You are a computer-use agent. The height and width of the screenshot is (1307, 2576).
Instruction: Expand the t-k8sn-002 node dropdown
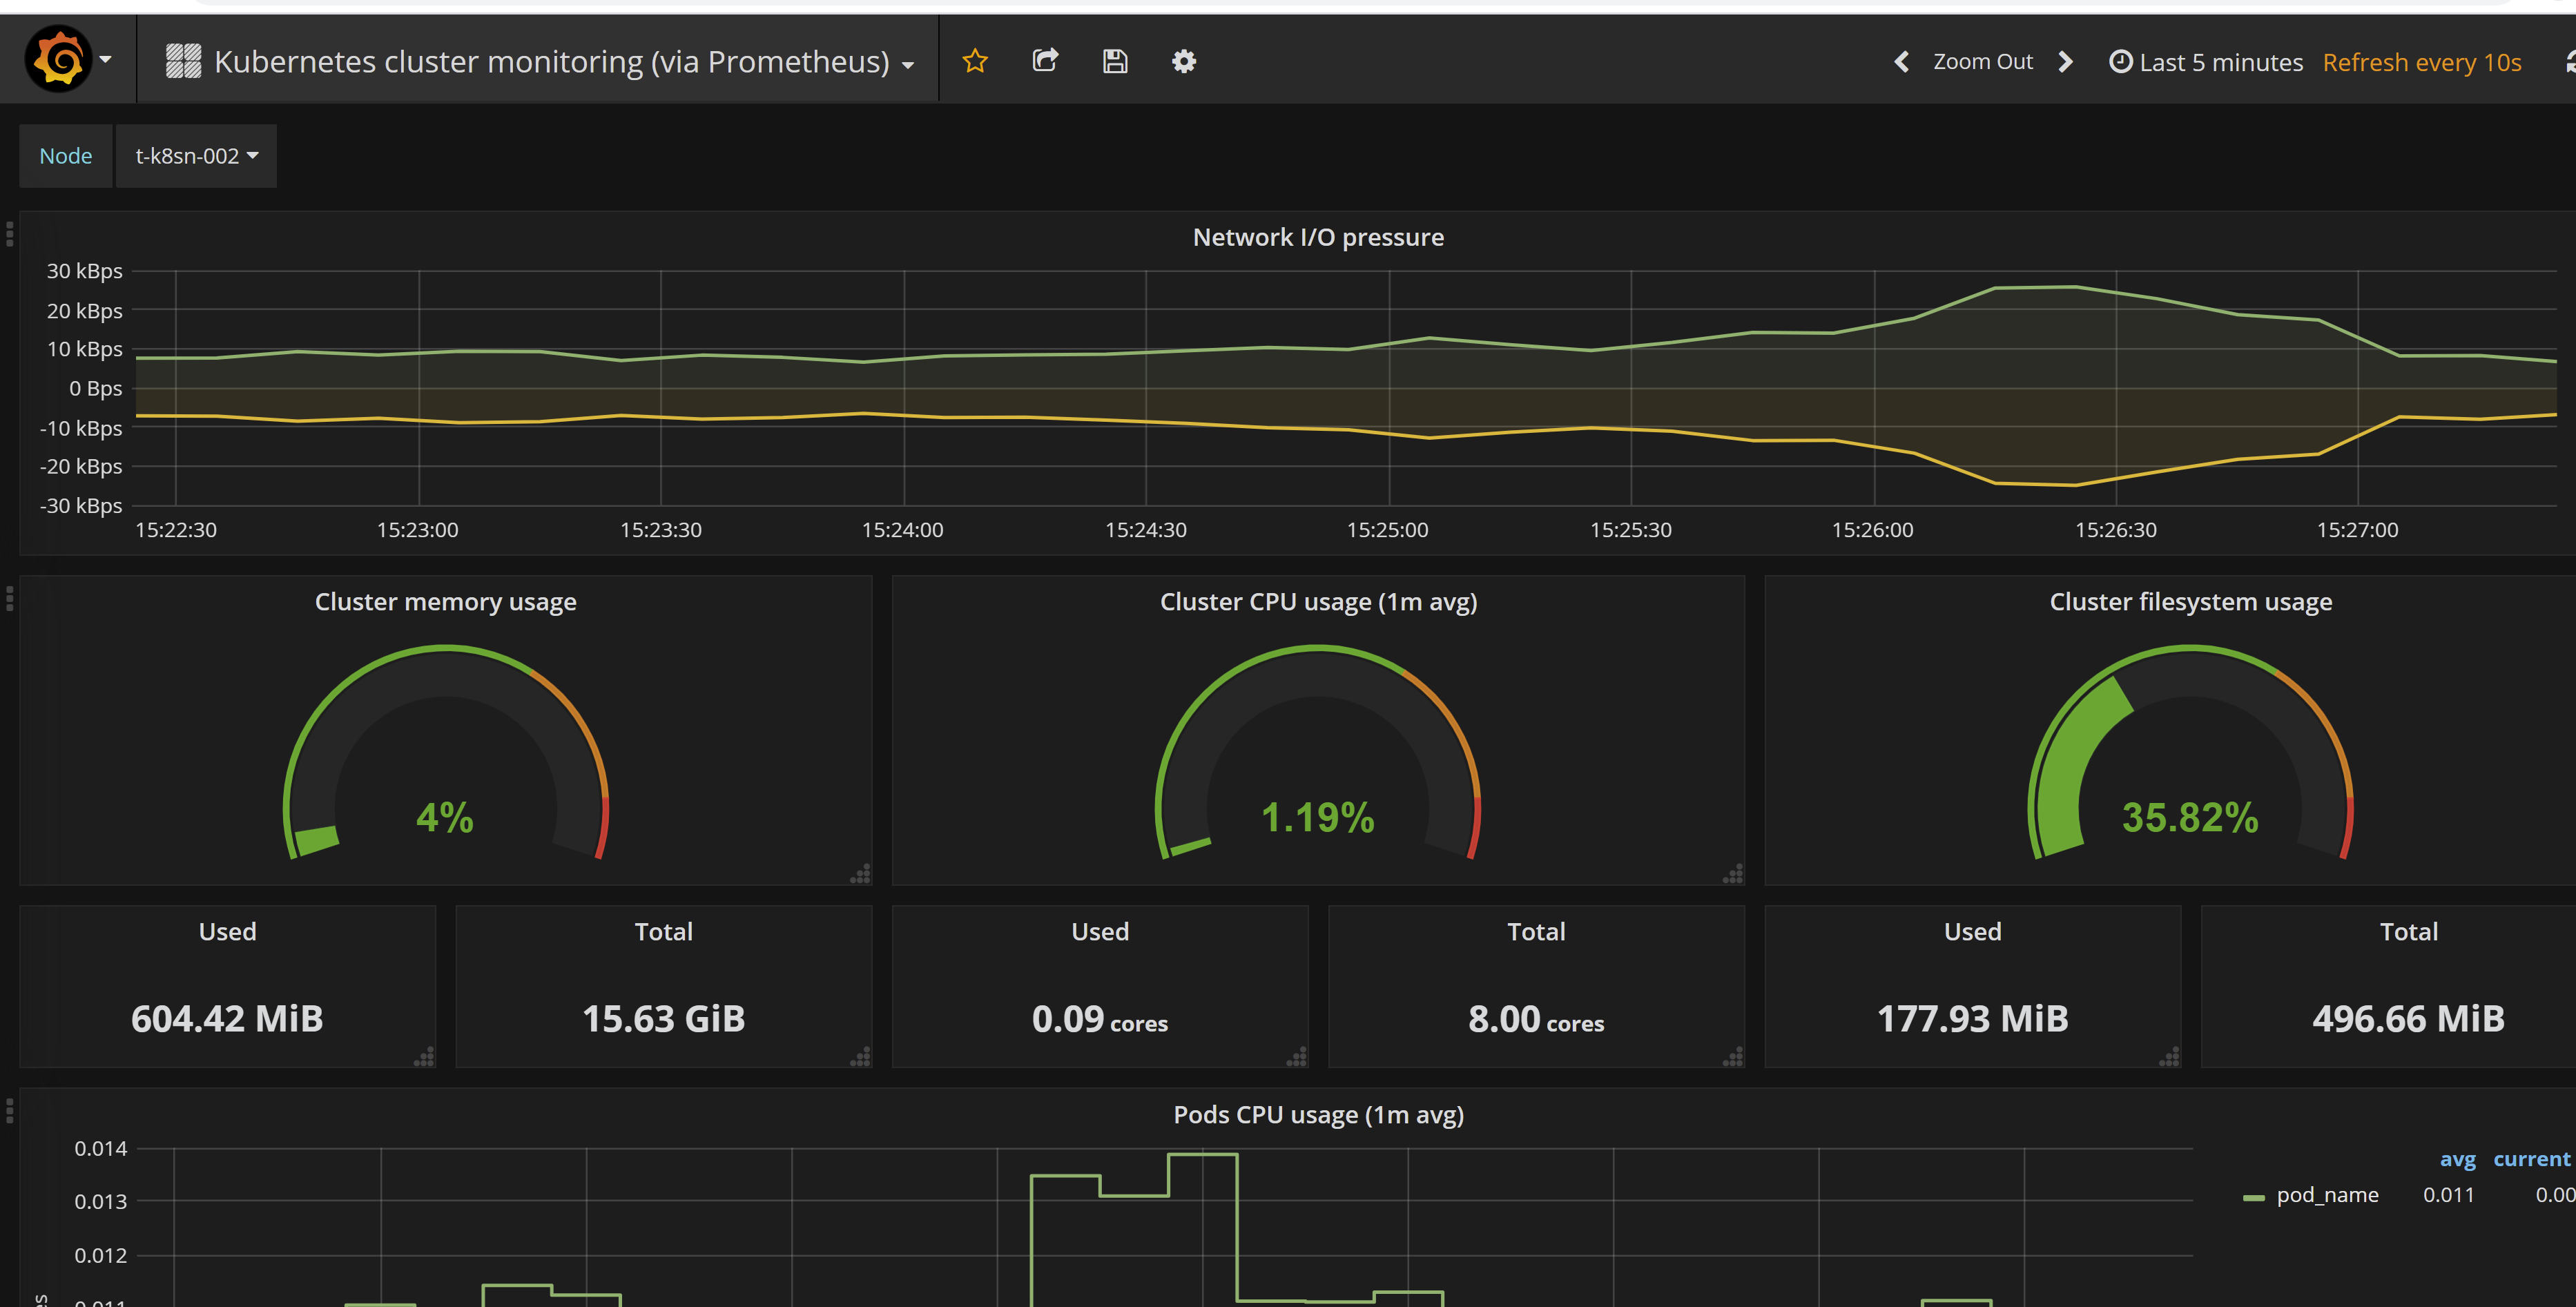coord(196,156)
